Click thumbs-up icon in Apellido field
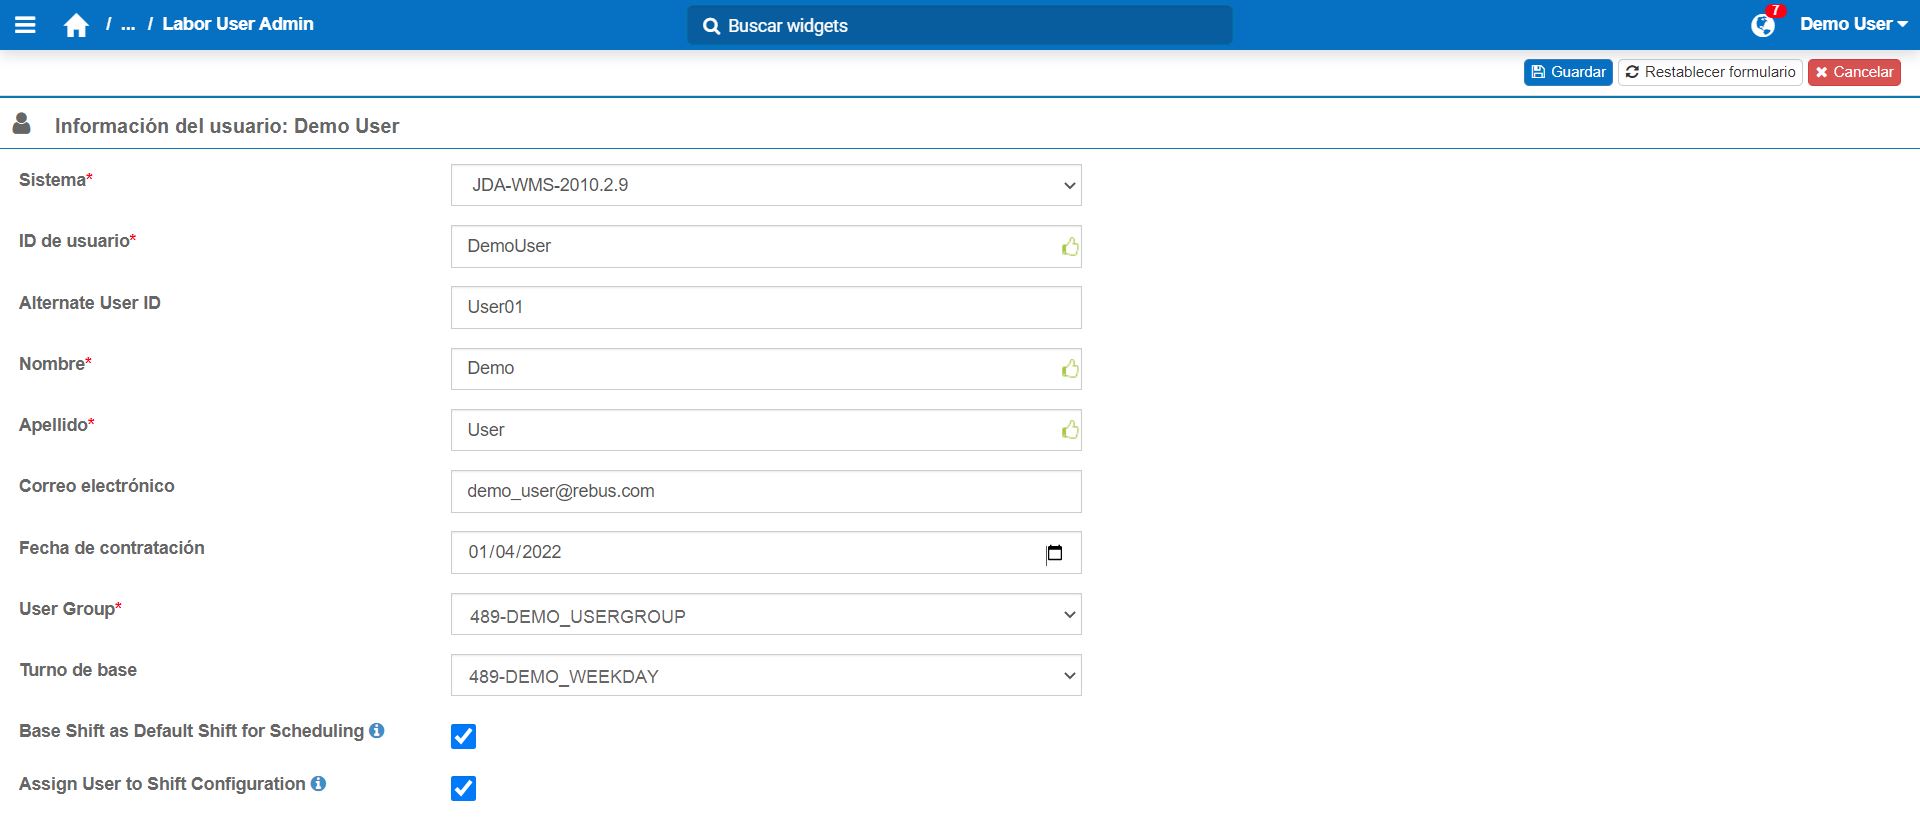Viewport: 1920px width, 839px height. click(1070, 430)
